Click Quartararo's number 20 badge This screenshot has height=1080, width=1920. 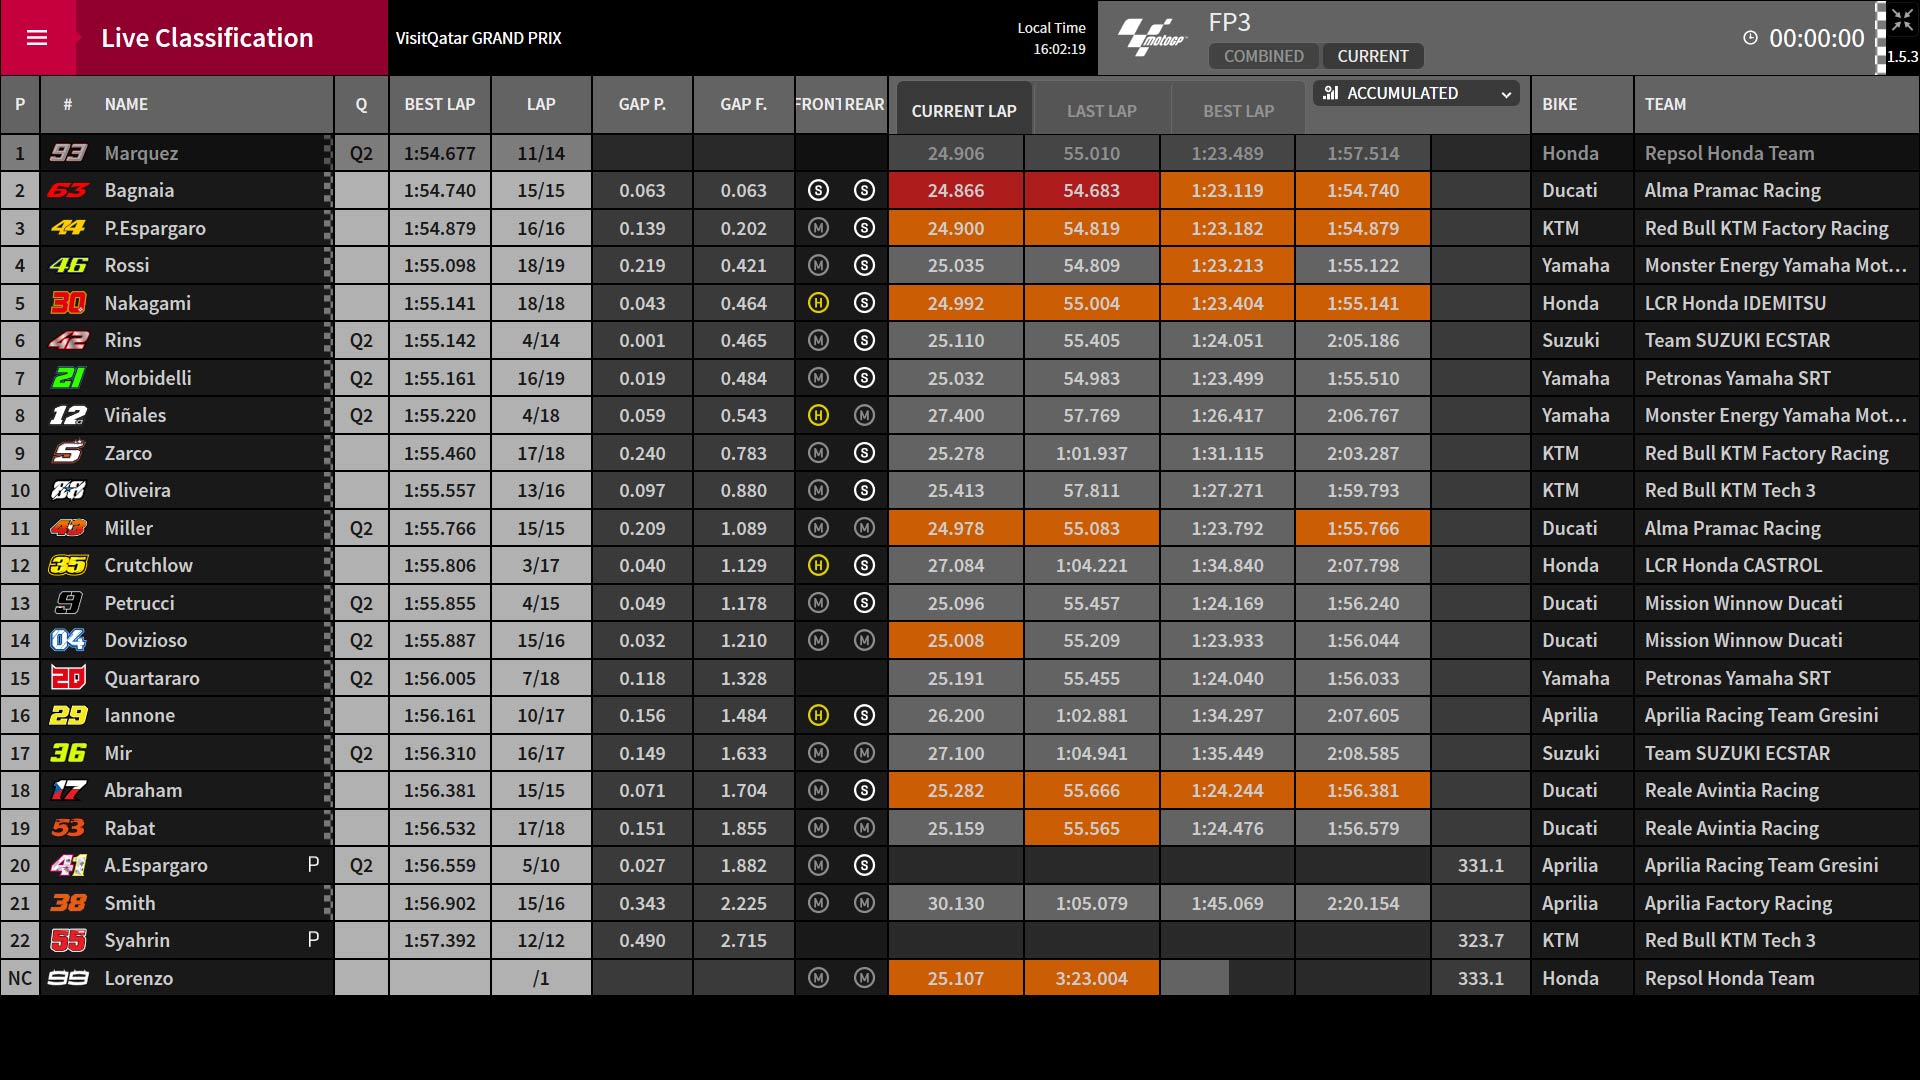click(x=68, y=678)
